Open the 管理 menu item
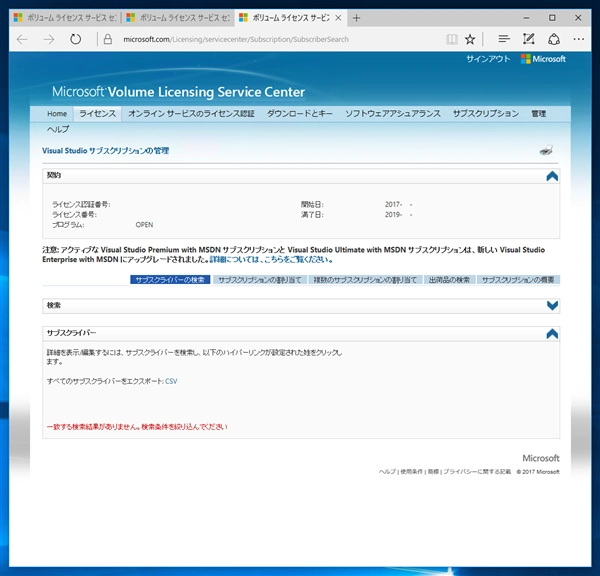 pyautogui.click(x=538, y=114)
